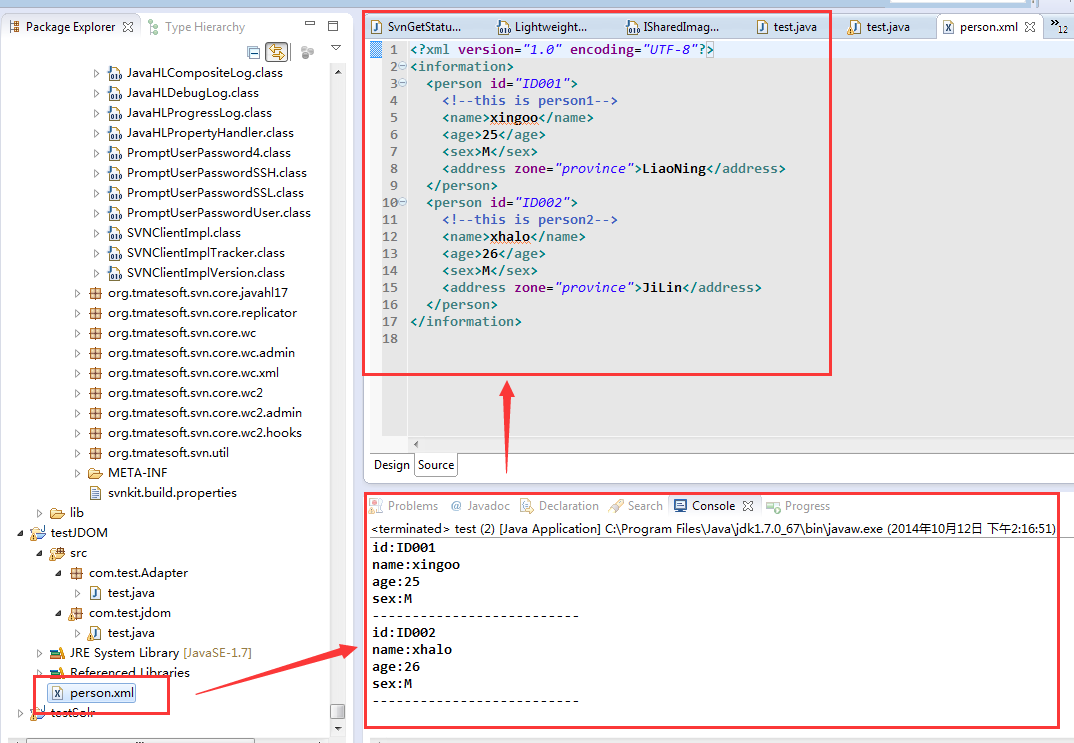The height and width of the screenshot is (743, 1074).
Task: Minimize the Package Explorer panel
Action: pyautogui.click(x=310, y=24)
